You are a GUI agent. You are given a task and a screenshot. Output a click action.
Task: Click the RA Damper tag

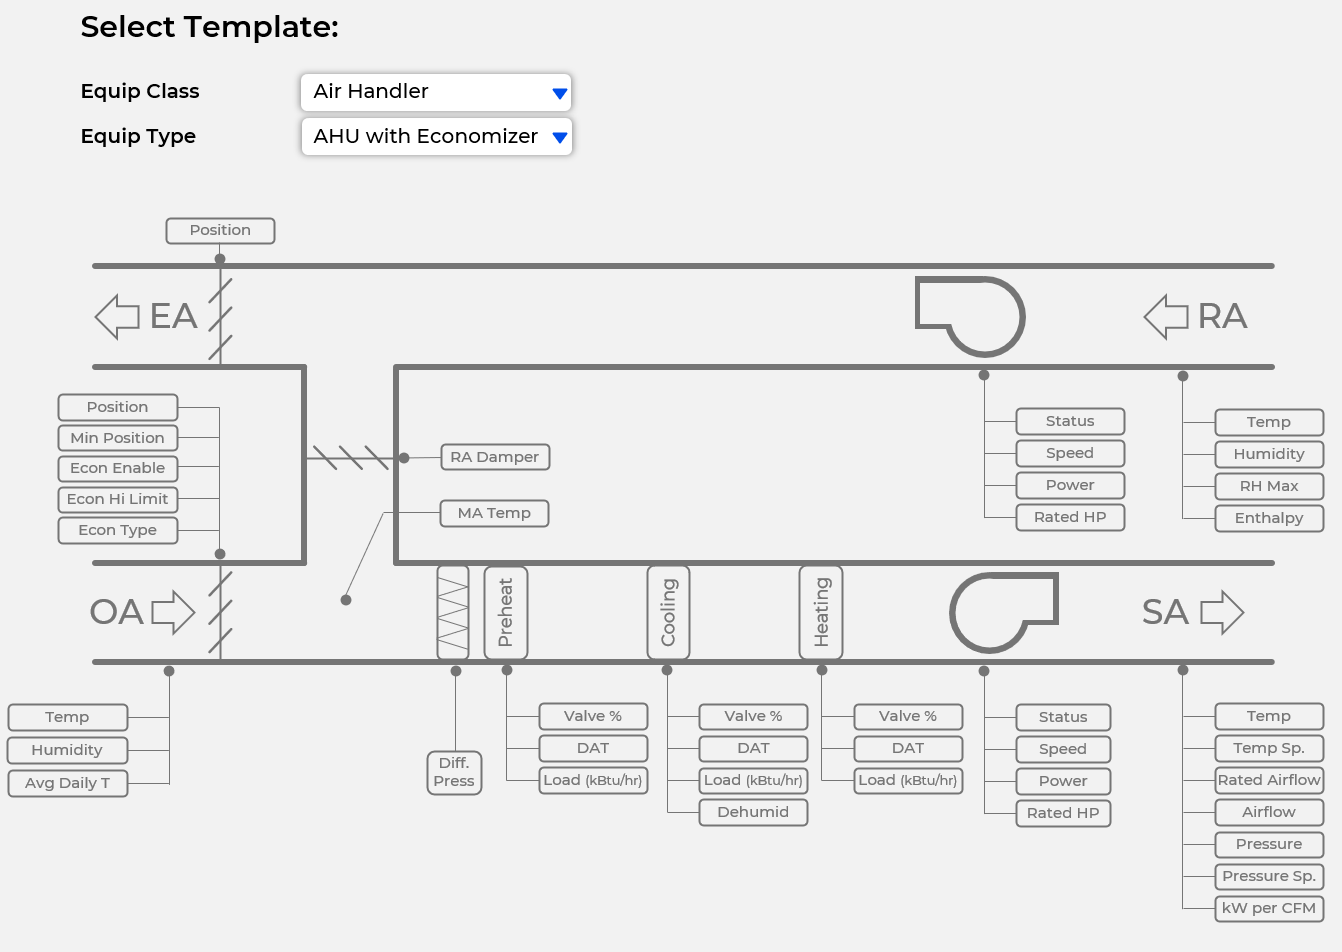pyautogui.click(x=495, y=457)
